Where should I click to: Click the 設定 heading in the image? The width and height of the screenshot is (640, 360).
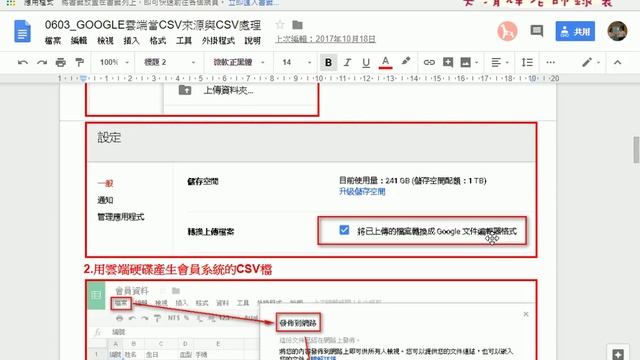click(109, 138)
